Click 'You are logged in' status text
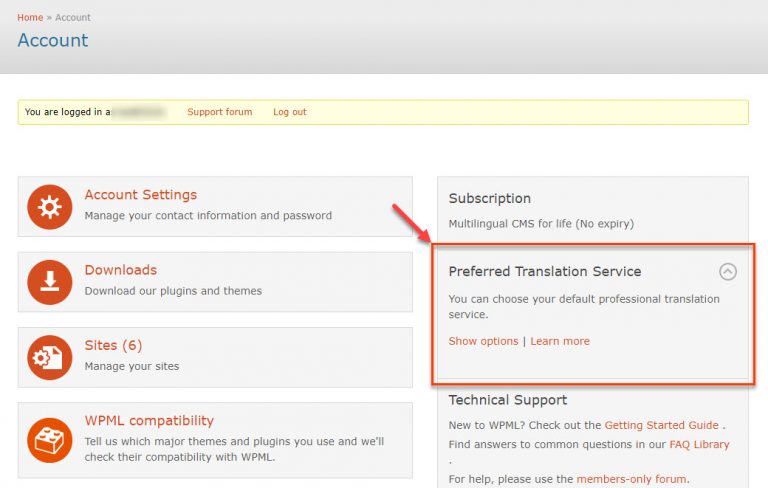Image resolution: width=768 pixels, height=488 pixels. 67,112
